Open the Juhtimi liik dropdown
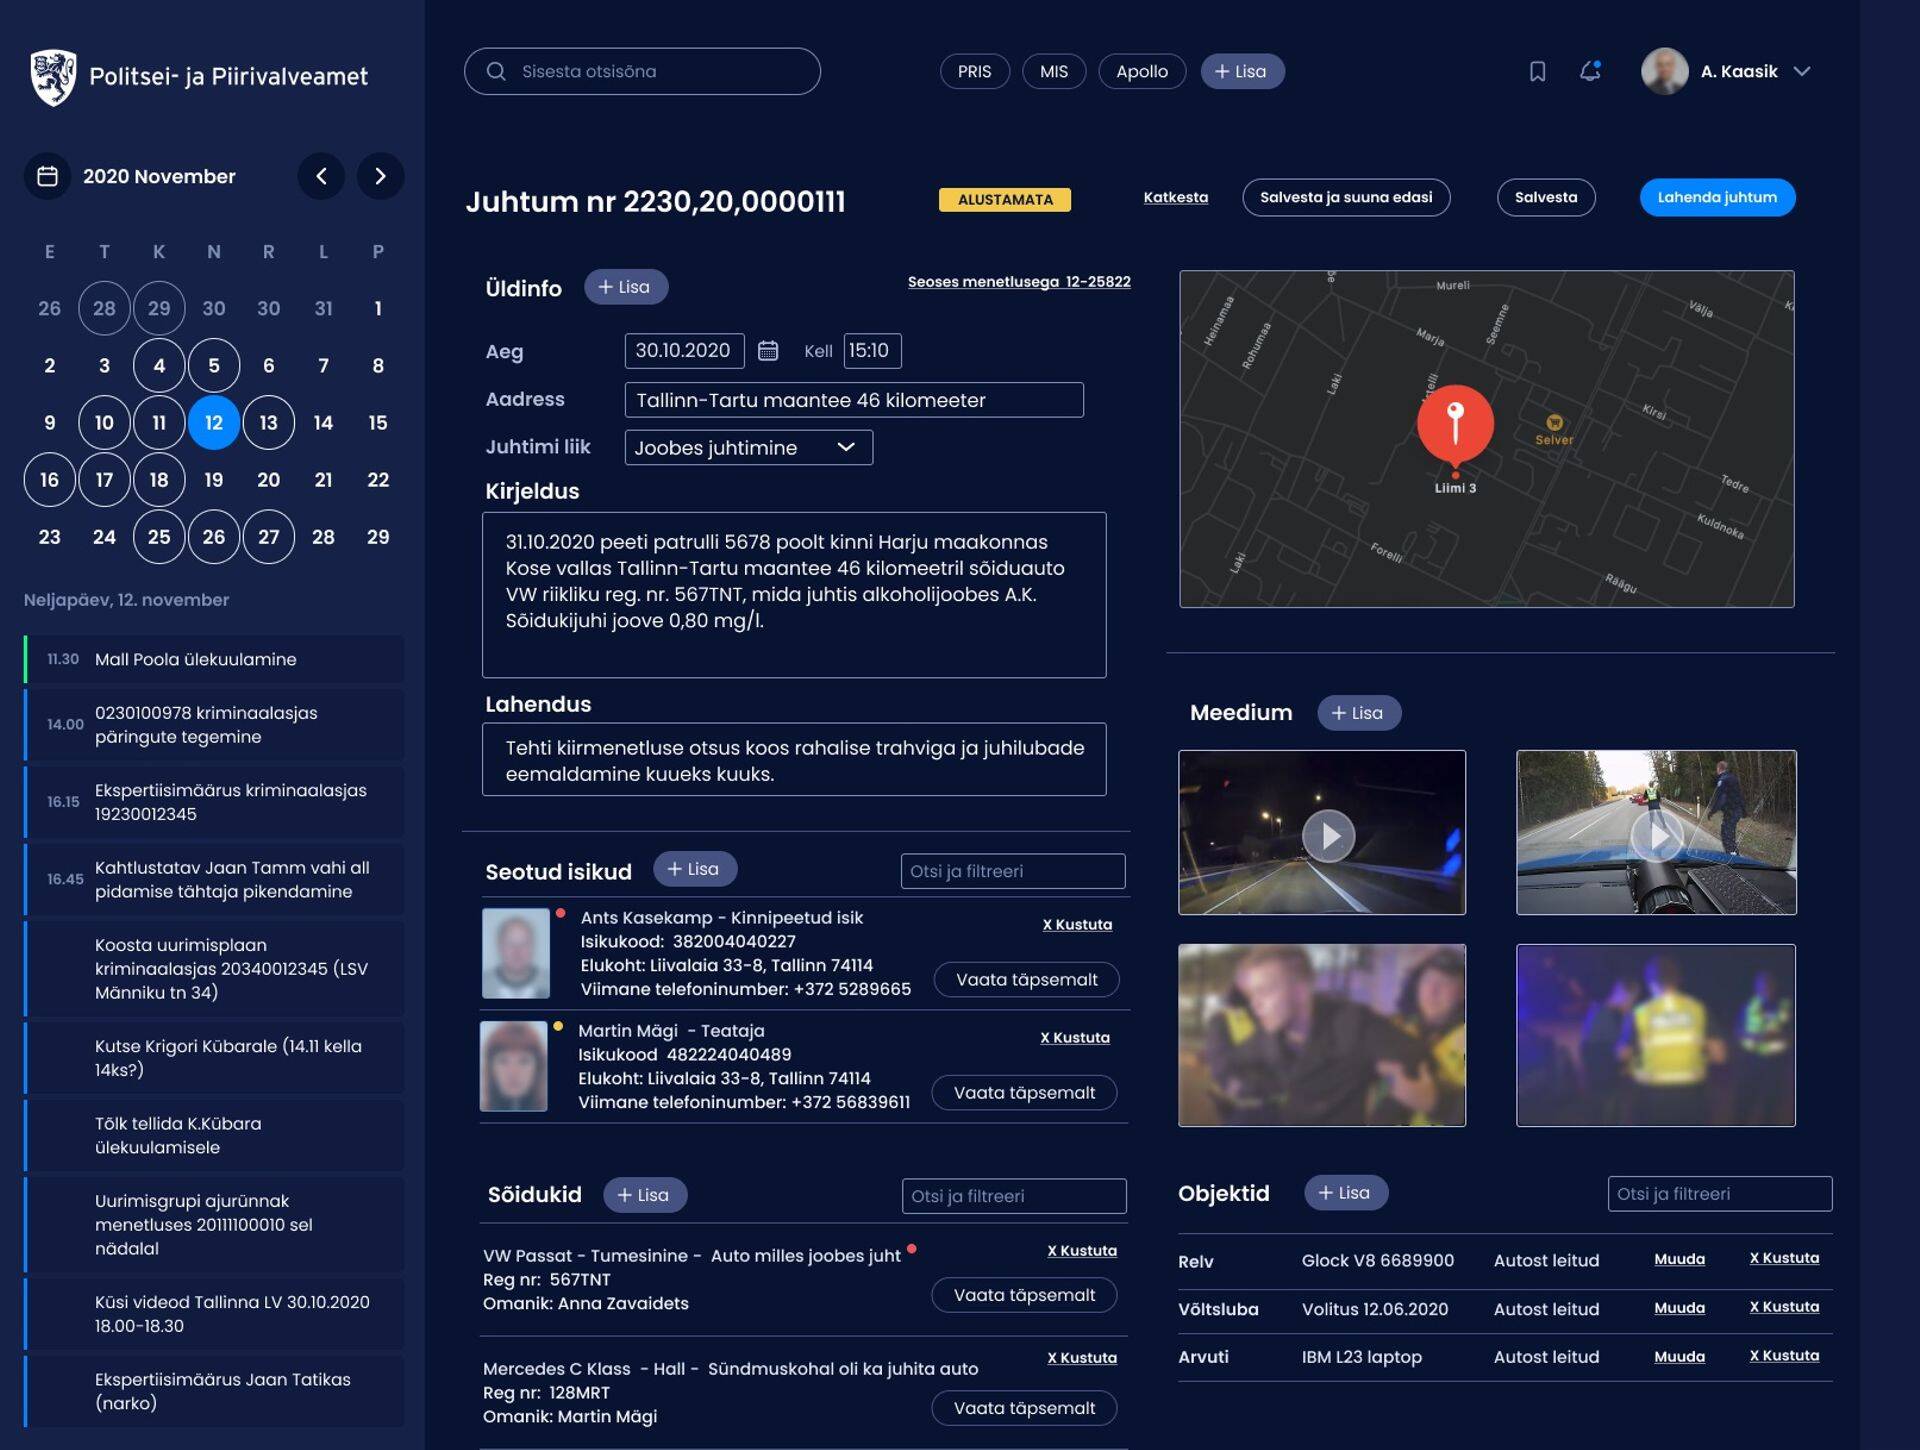Image resolution: width=1920 pixels, height=1450 pixels. coord(747,447)
